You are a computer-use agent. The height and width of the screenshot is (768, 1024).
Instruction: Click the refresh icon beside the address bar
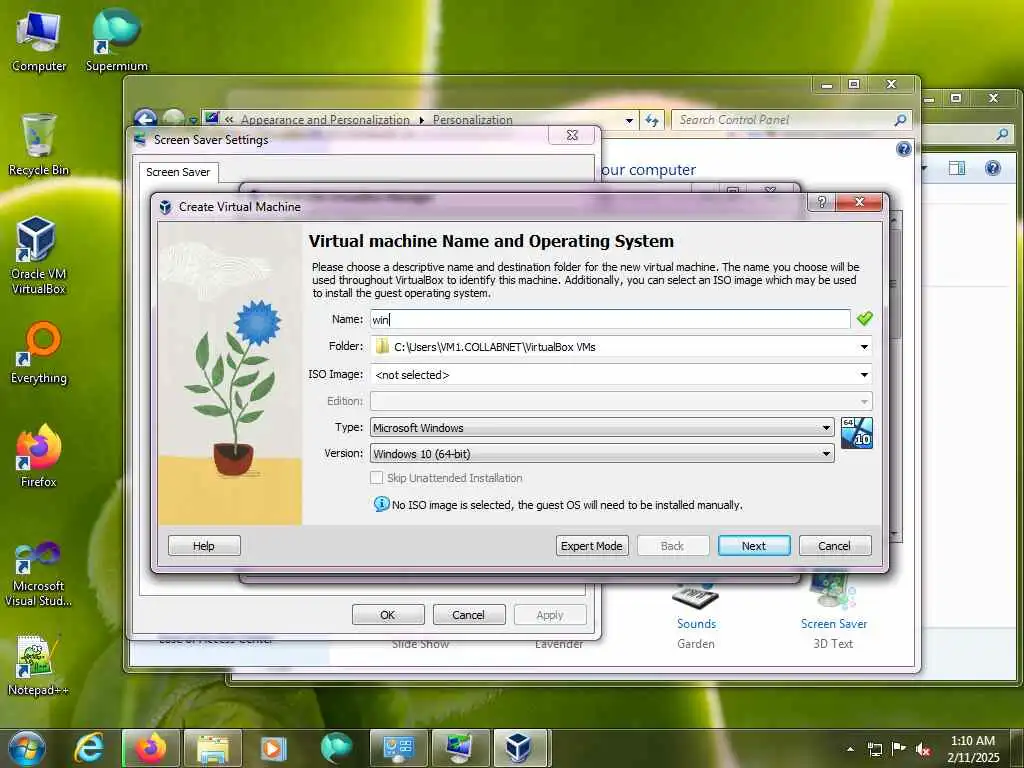coord(652,120)
